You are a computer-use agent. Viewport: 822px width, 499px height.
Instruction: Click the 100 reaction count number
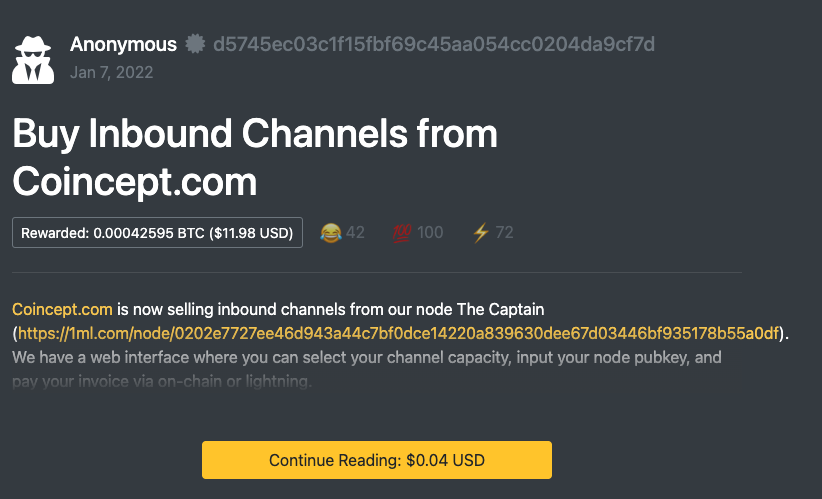[x=430, y=233]
